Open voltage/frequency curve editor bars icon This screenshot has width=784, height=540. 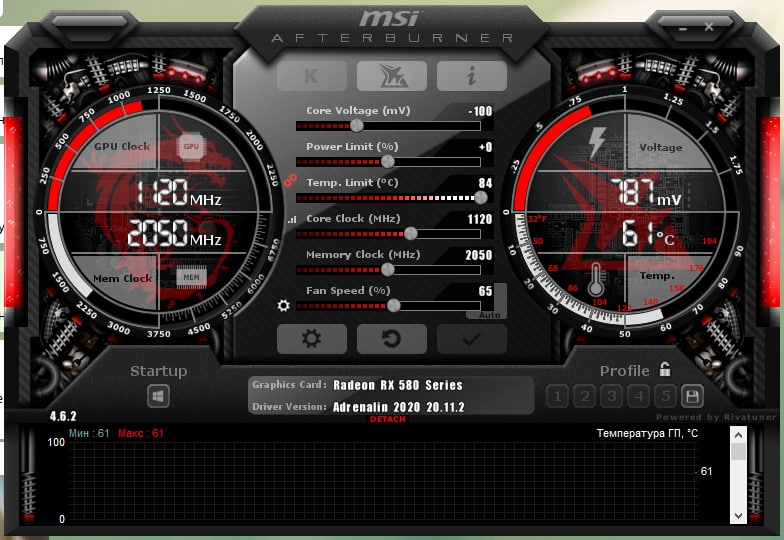pyautogui.click(x=292, y=219)
